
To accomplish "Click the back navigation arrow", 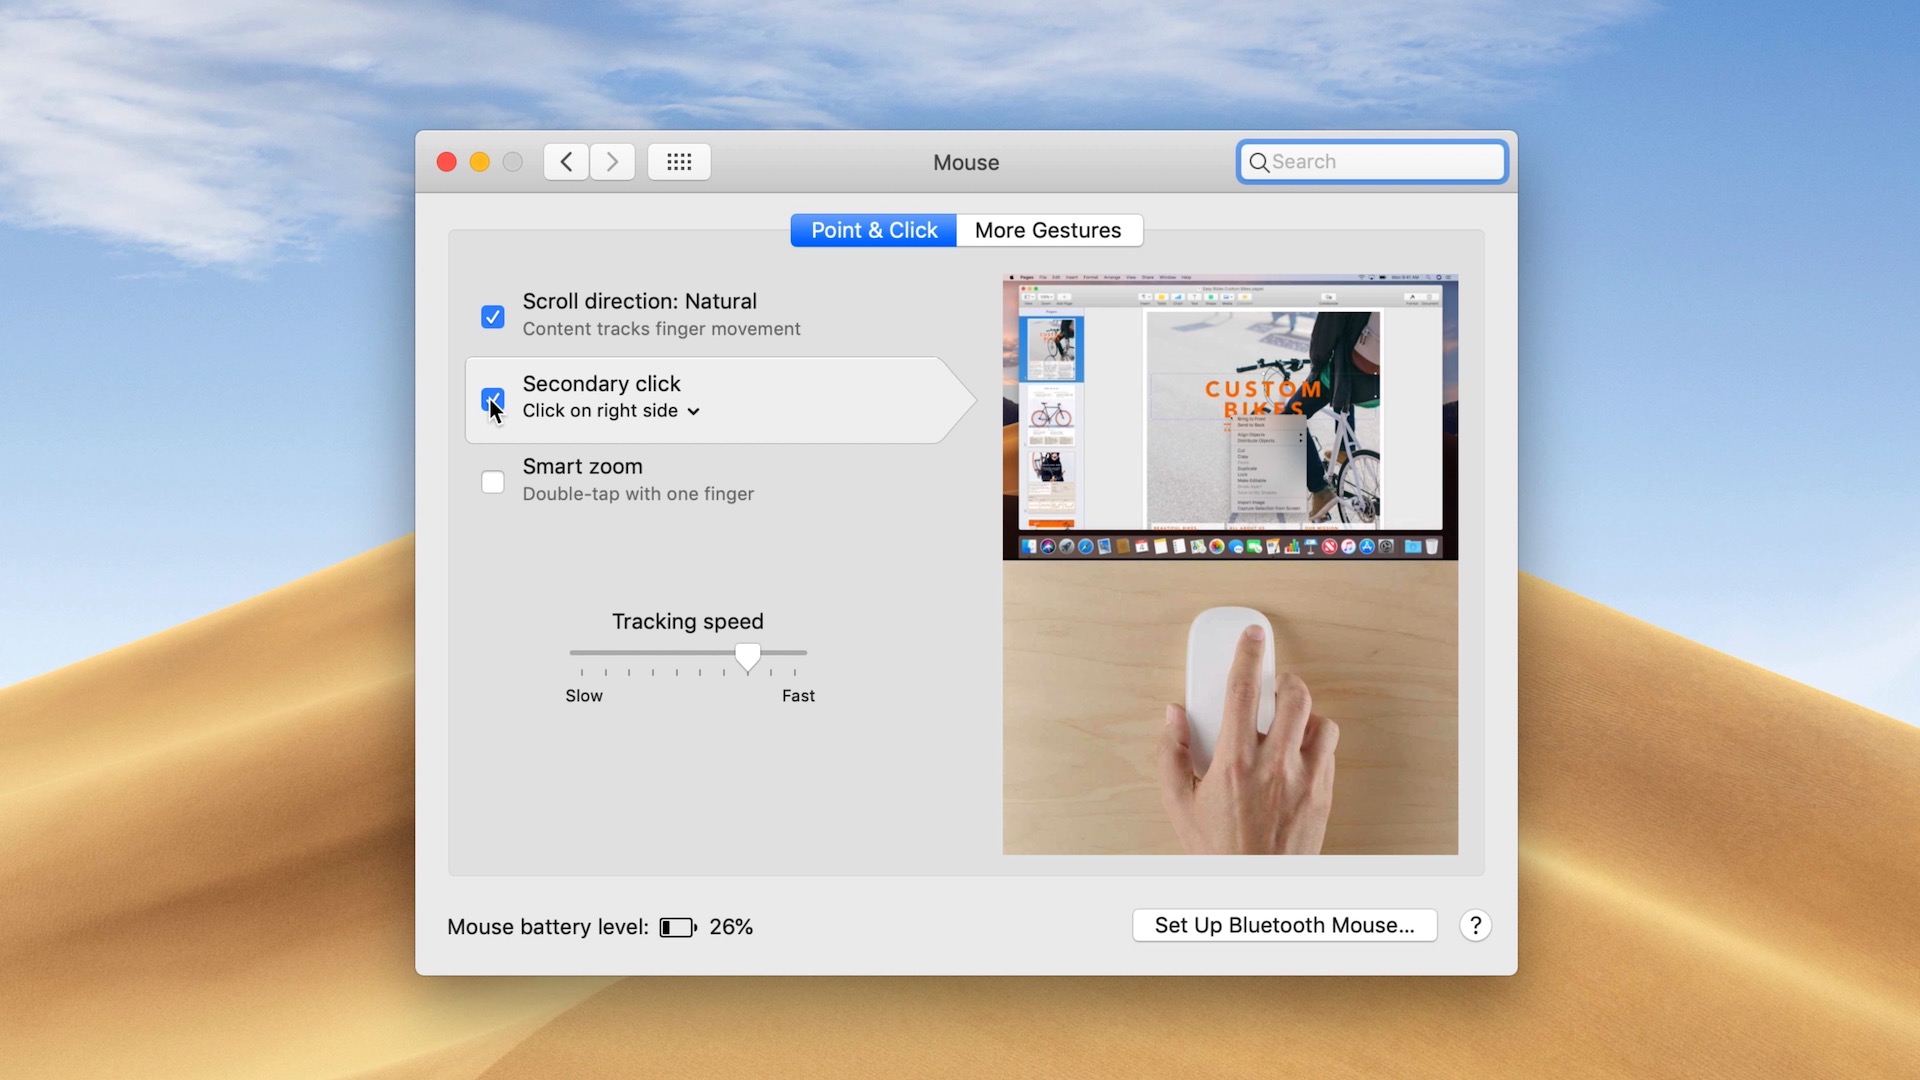I will point(565,161).
